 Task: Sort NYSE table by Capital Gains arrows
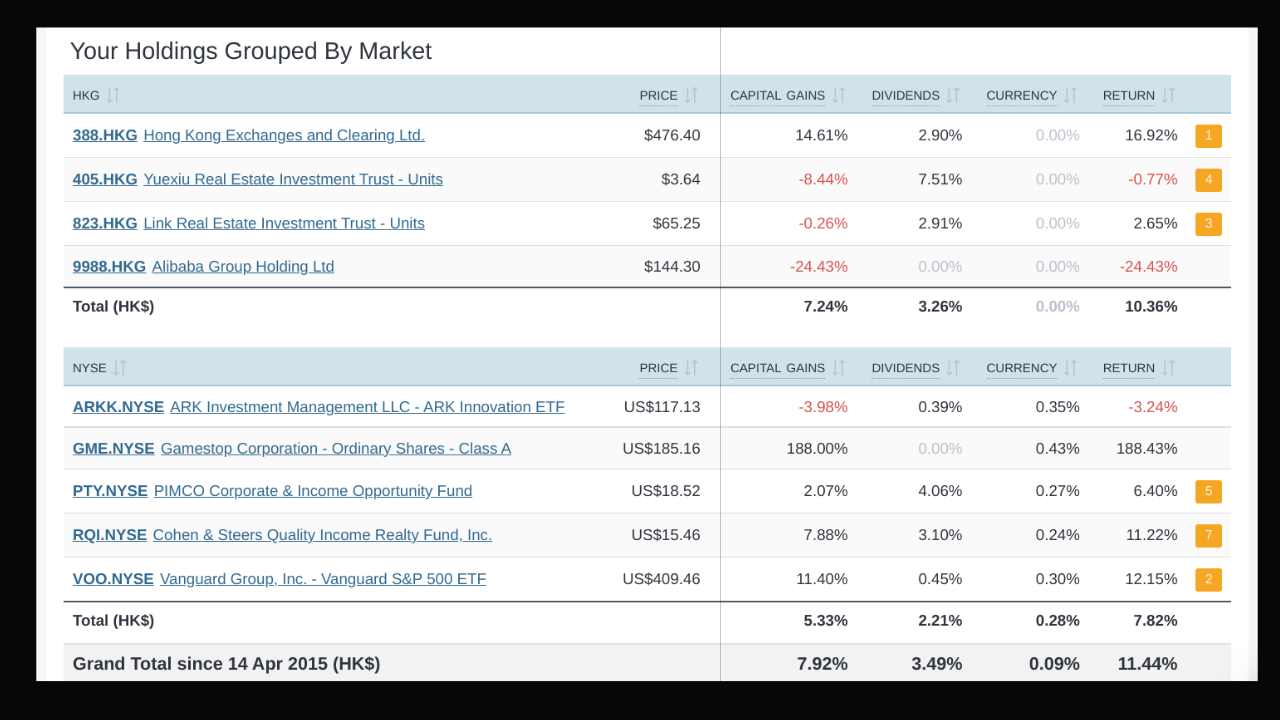point(839,368)
